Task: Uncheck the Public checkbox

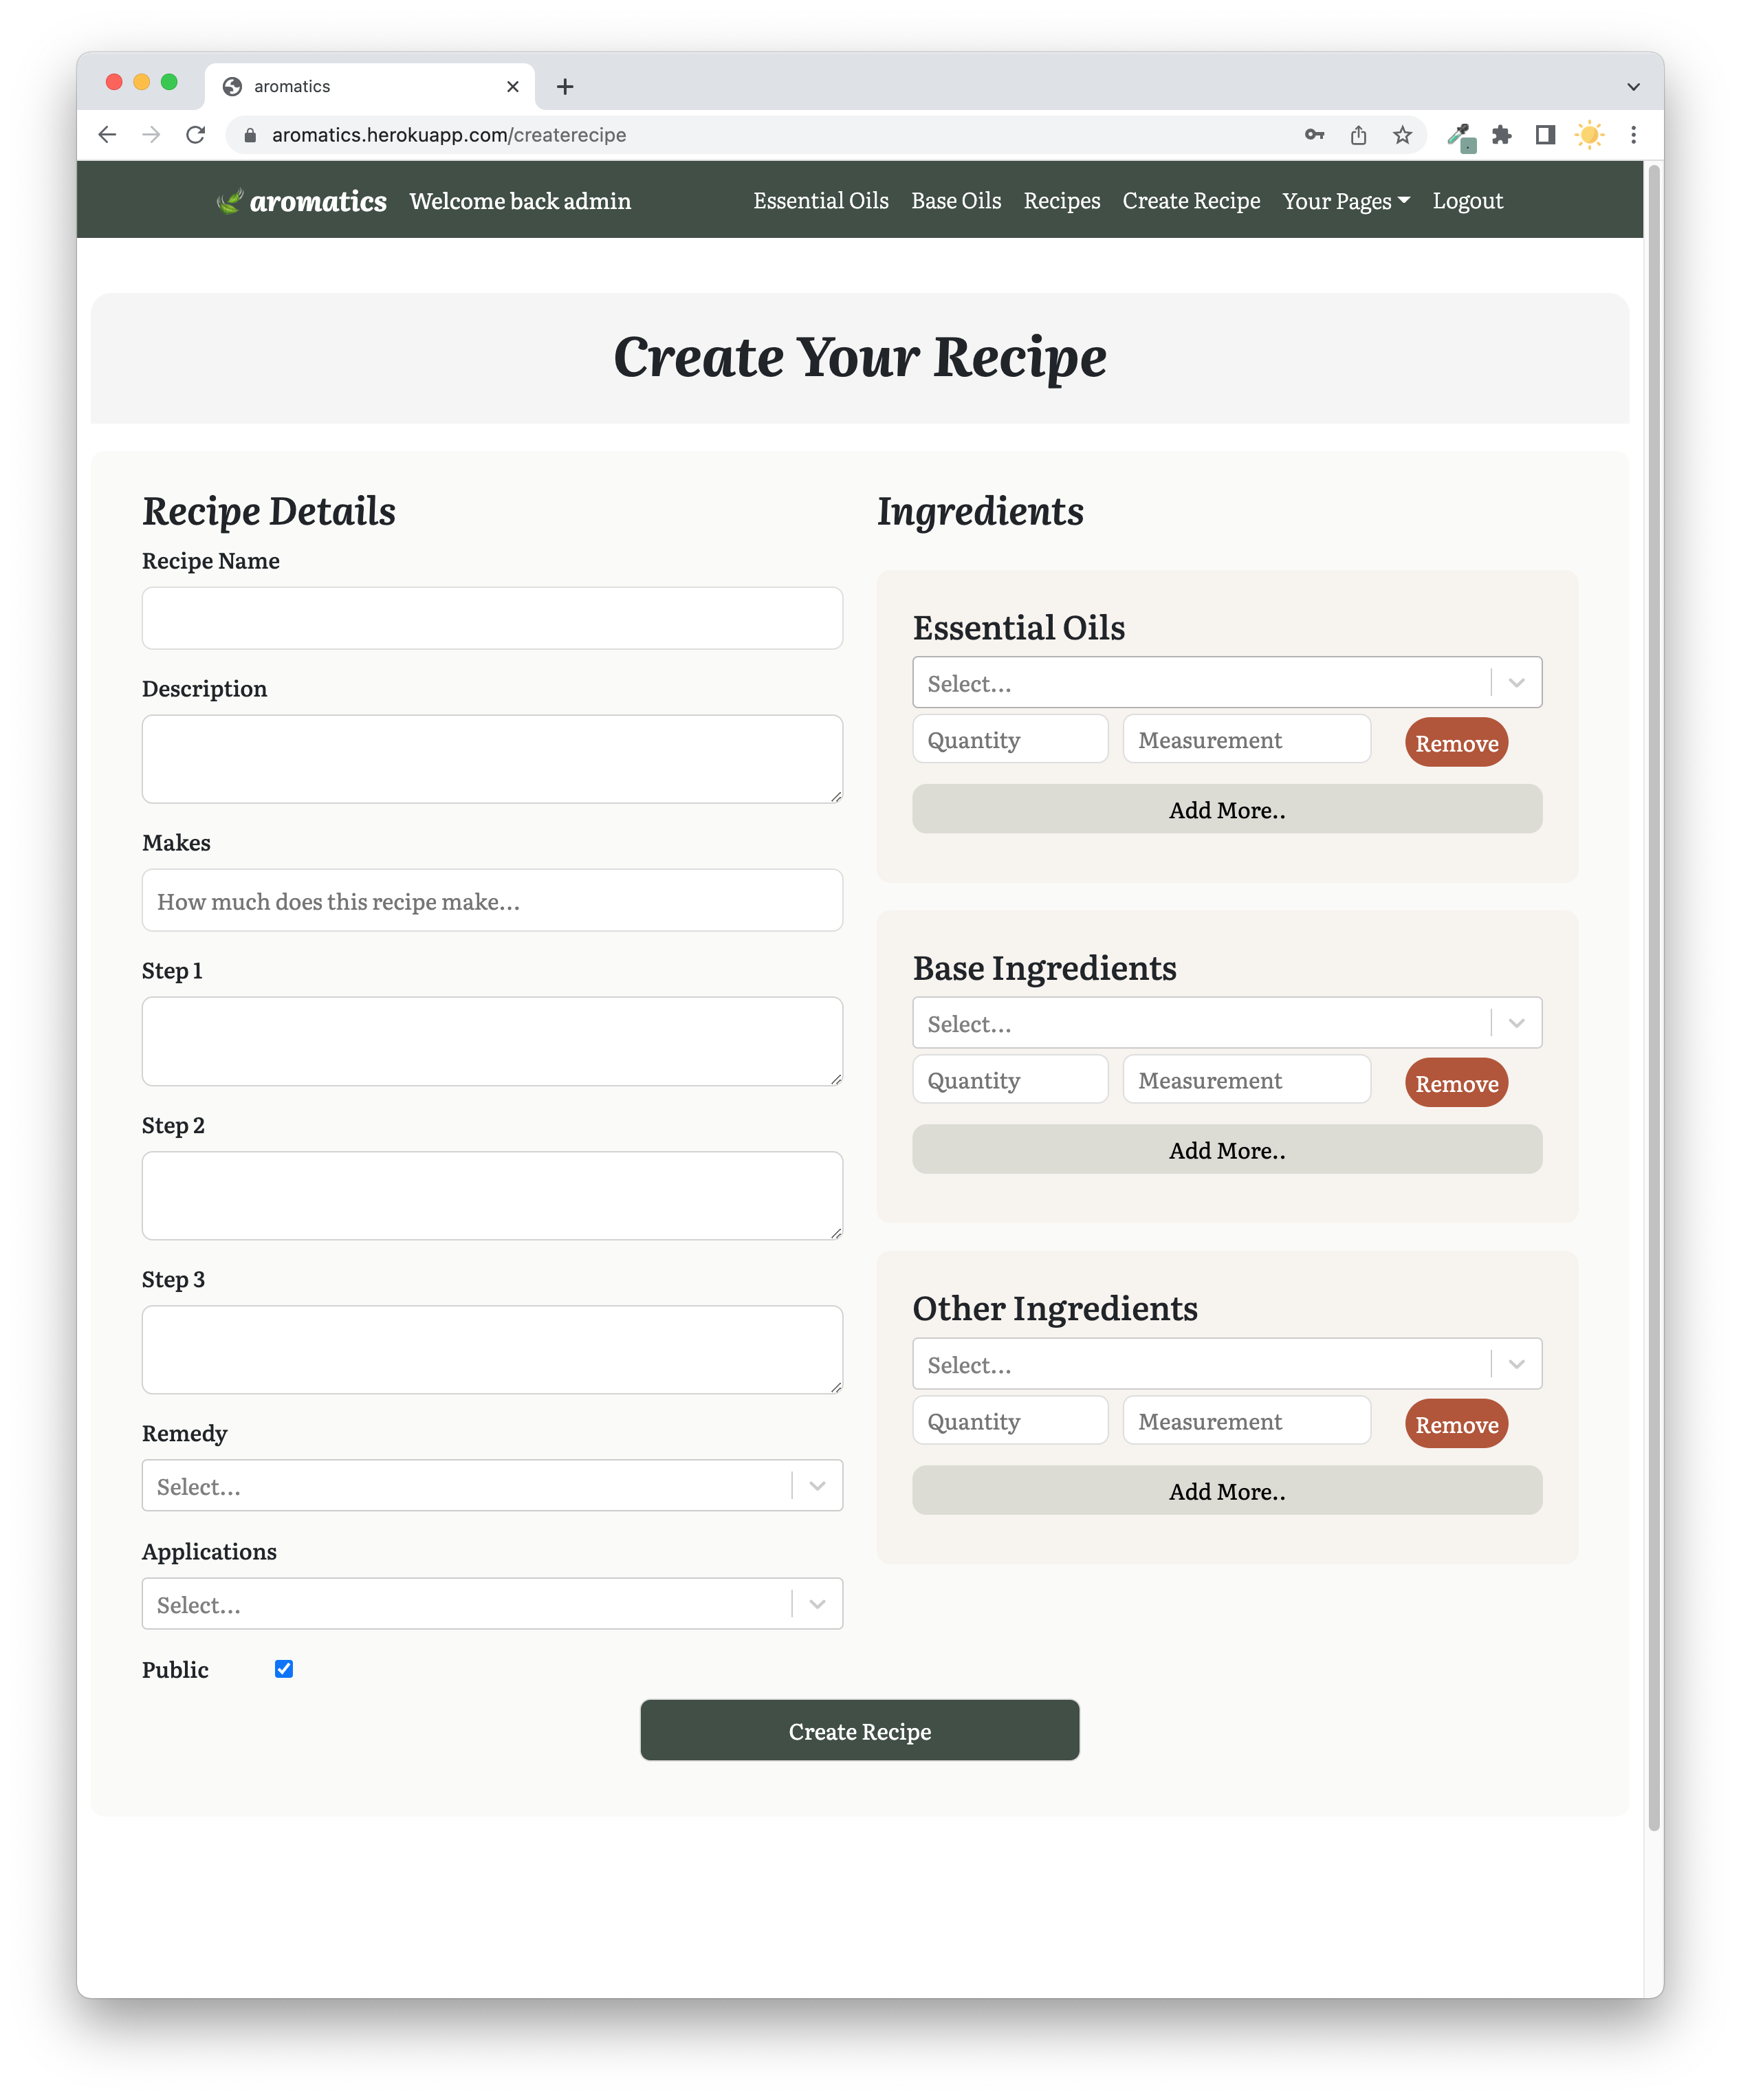Action: point(284,1668)
